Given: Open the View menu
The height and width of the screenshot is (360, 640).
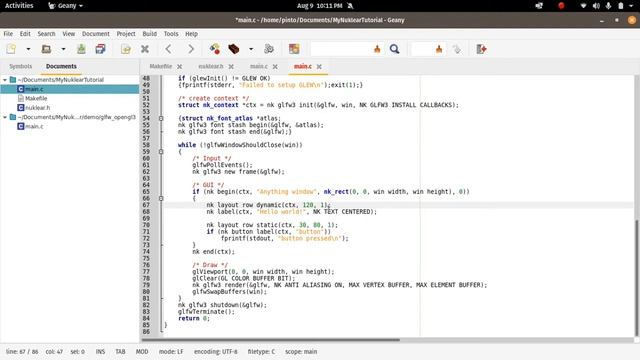Looking at the screenshot, I should pyautogui.click(x=69, y=34).
